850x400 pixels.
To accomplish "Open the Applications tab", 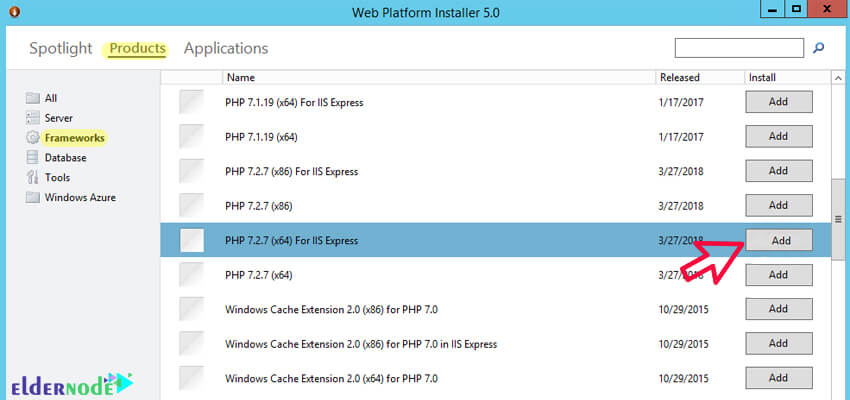I will pyautogui.click(x=226, y=48).
